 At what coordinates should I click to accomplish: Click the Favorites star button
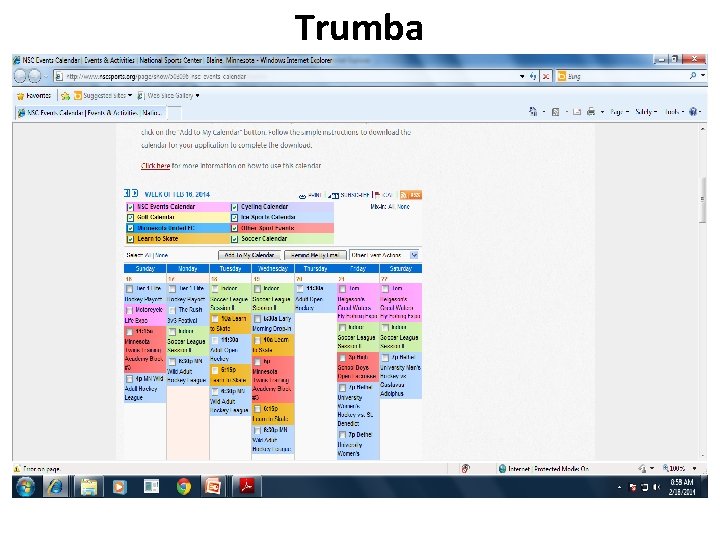(34, 96)
